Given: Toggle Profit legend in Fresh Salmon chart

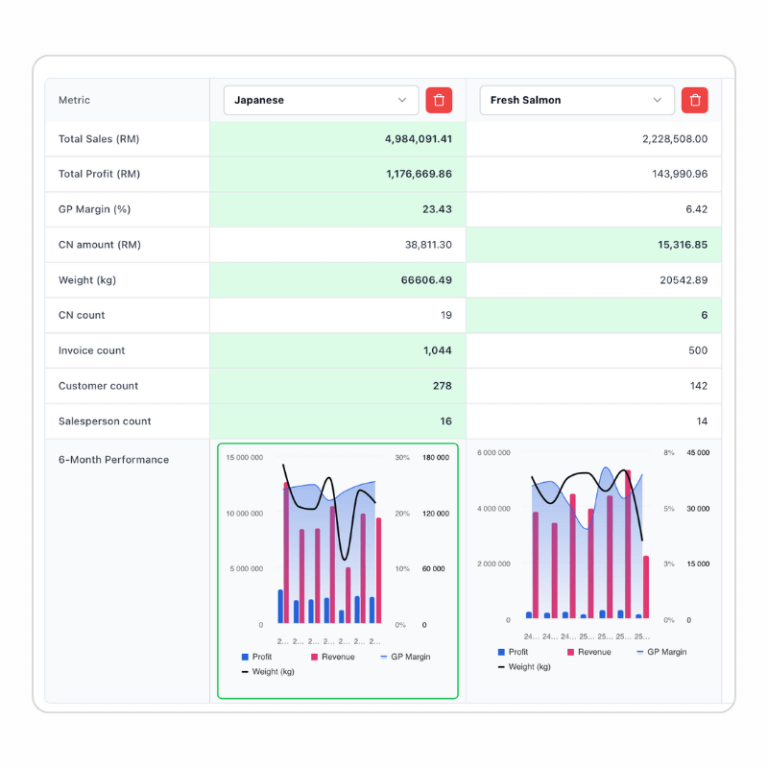Looking at the screenshot, I should click(x=513, y=652).
